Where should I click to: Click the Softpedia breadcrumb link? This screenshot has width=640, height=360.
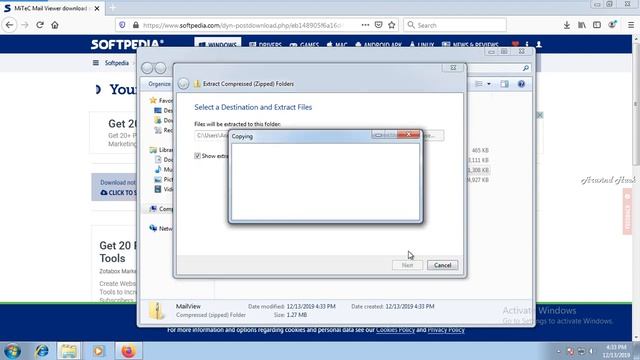[117, 63]
